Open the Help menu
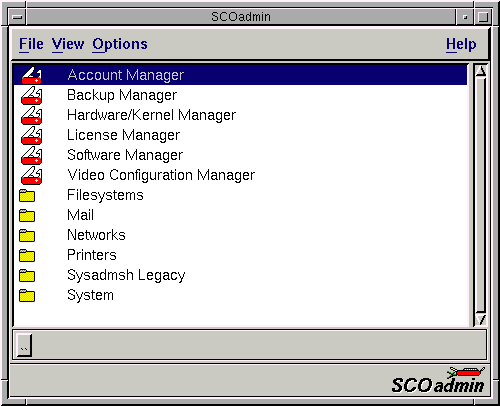Screen dimensions: 500x406 pyautogui.click(x=461, y=44)
